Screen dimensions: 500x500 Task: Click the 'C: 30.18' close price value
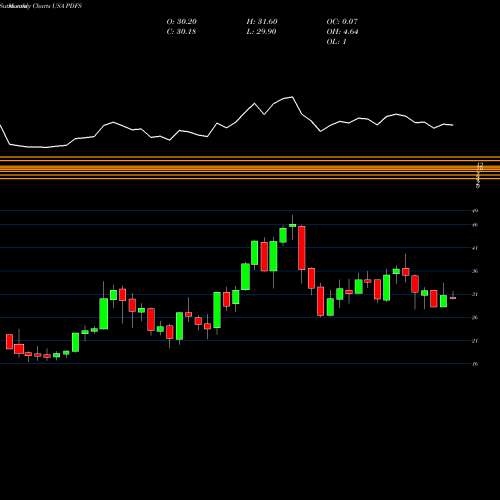(181, 32)
